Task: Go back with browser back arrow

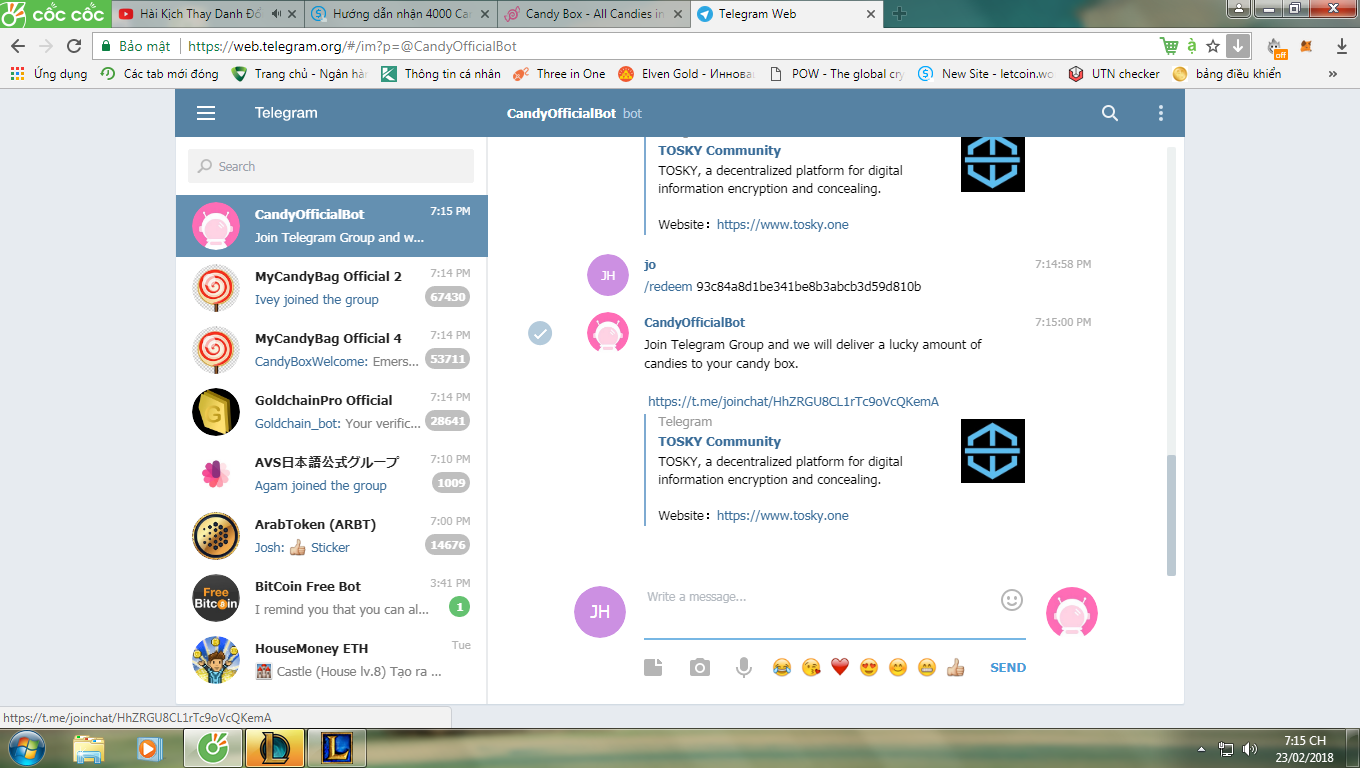Action: tap(18, 46)
